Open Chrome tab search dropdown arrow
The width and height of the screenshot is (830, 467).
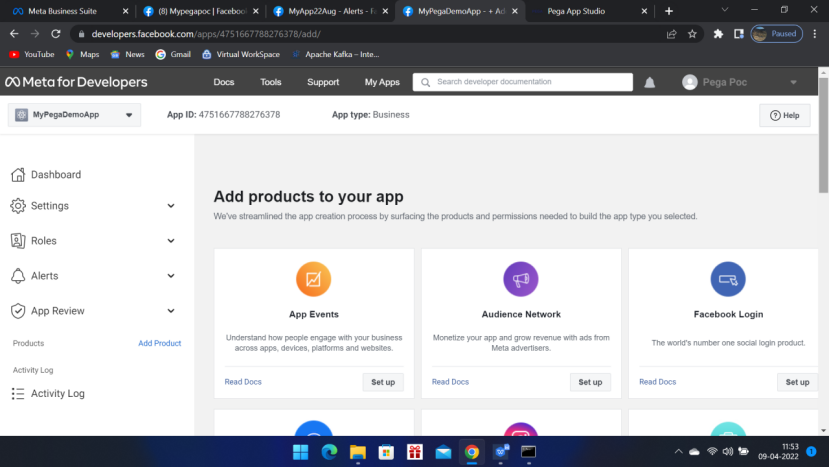725,10
